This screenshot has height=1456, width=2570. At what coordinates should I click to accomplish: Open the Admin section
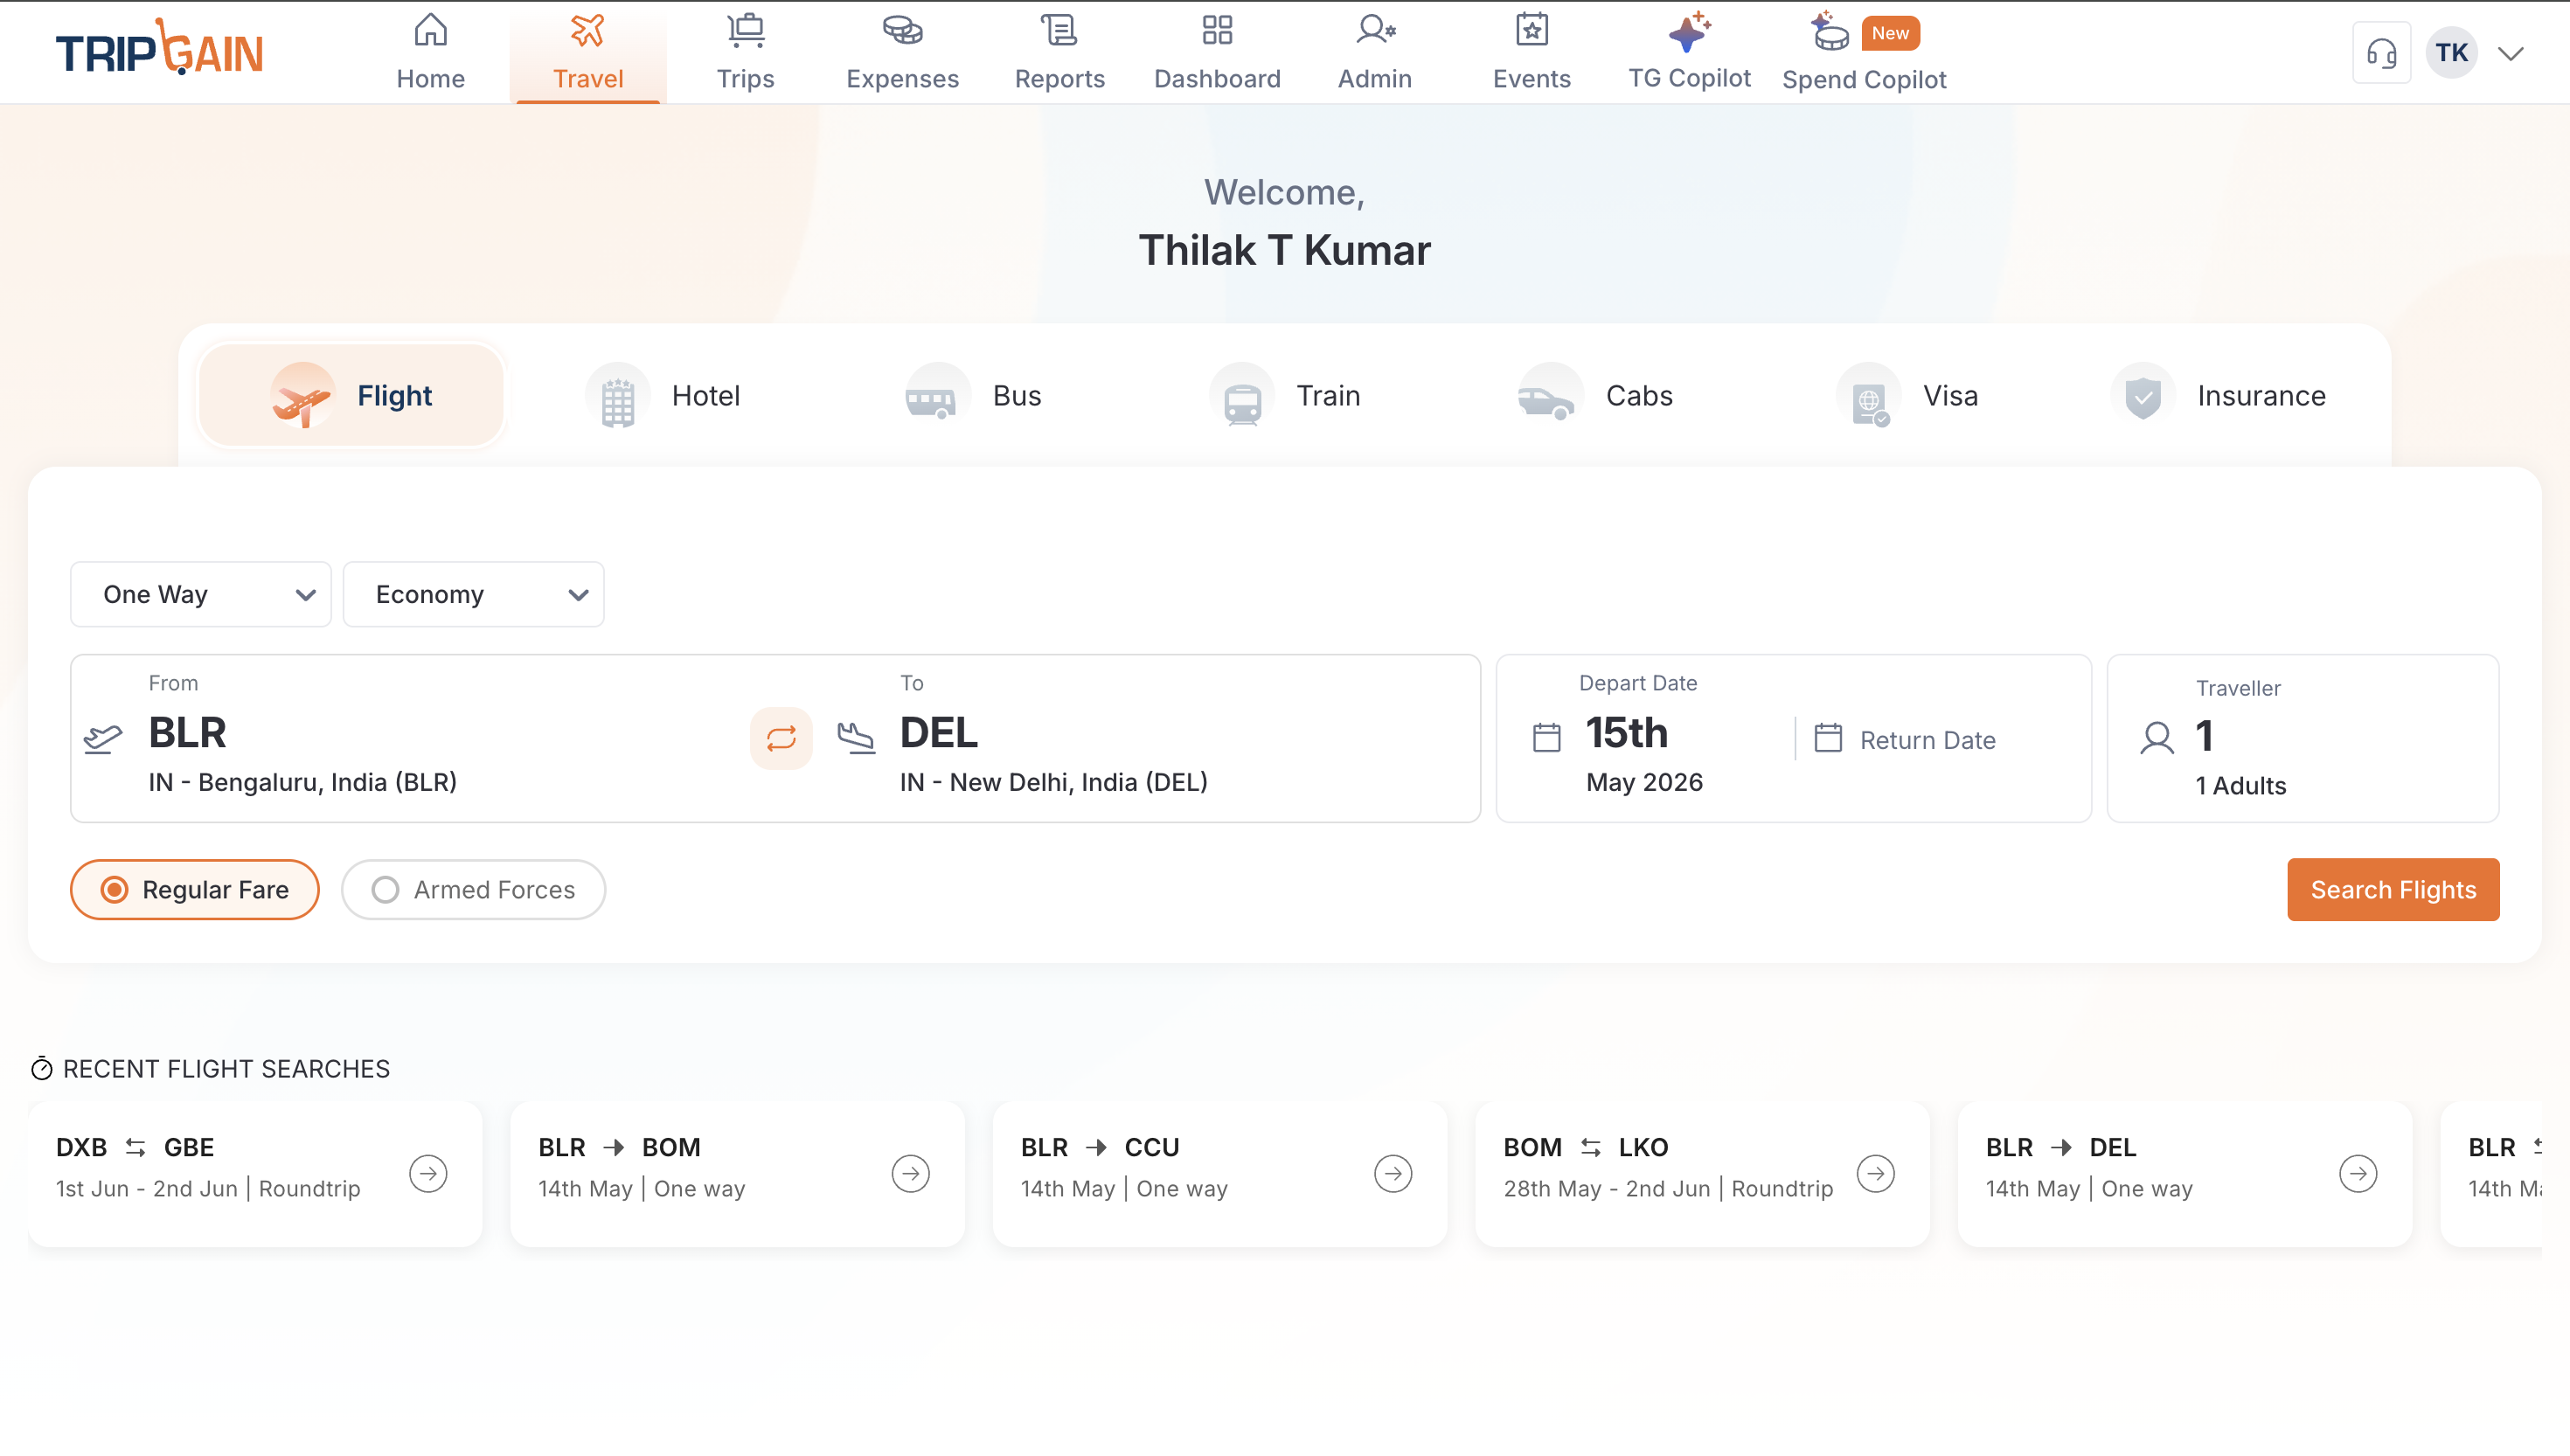[x=1375, y=52]
